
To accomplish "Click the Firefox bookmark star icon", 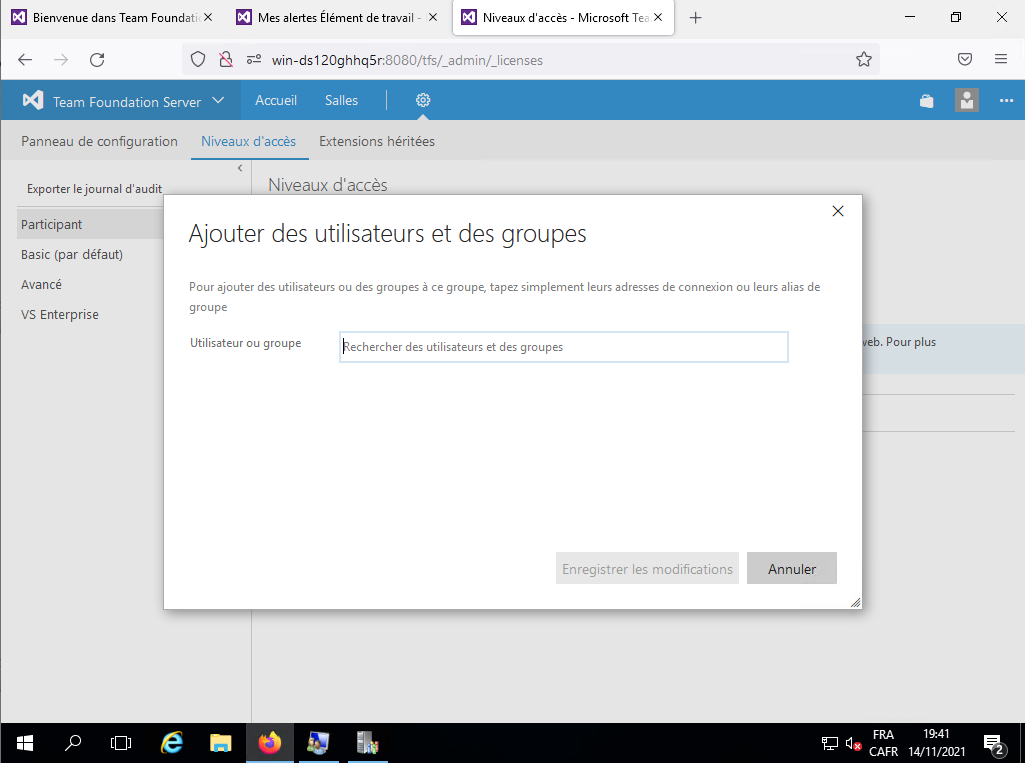I will pyautogui.click(x=864, y=60).
